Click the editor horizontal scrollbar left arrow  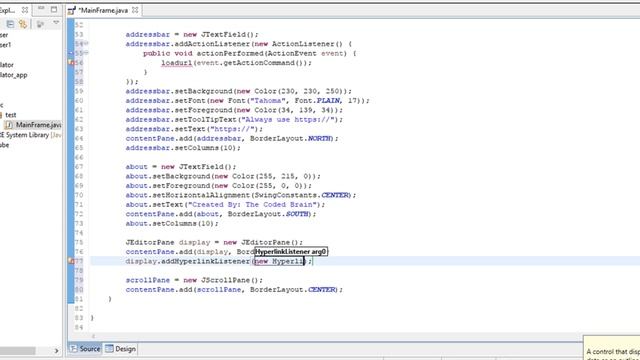coord(93,336)
